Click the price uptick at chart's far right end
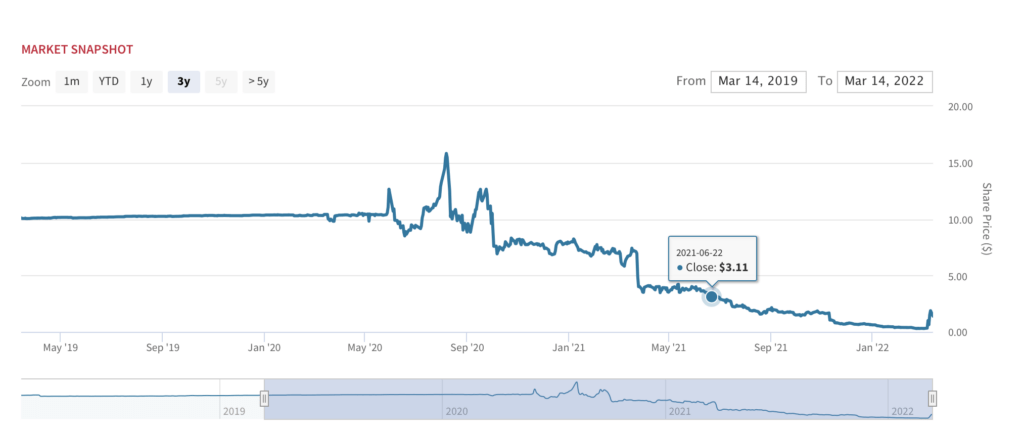1024x431 pixels. tap(931, 312)
